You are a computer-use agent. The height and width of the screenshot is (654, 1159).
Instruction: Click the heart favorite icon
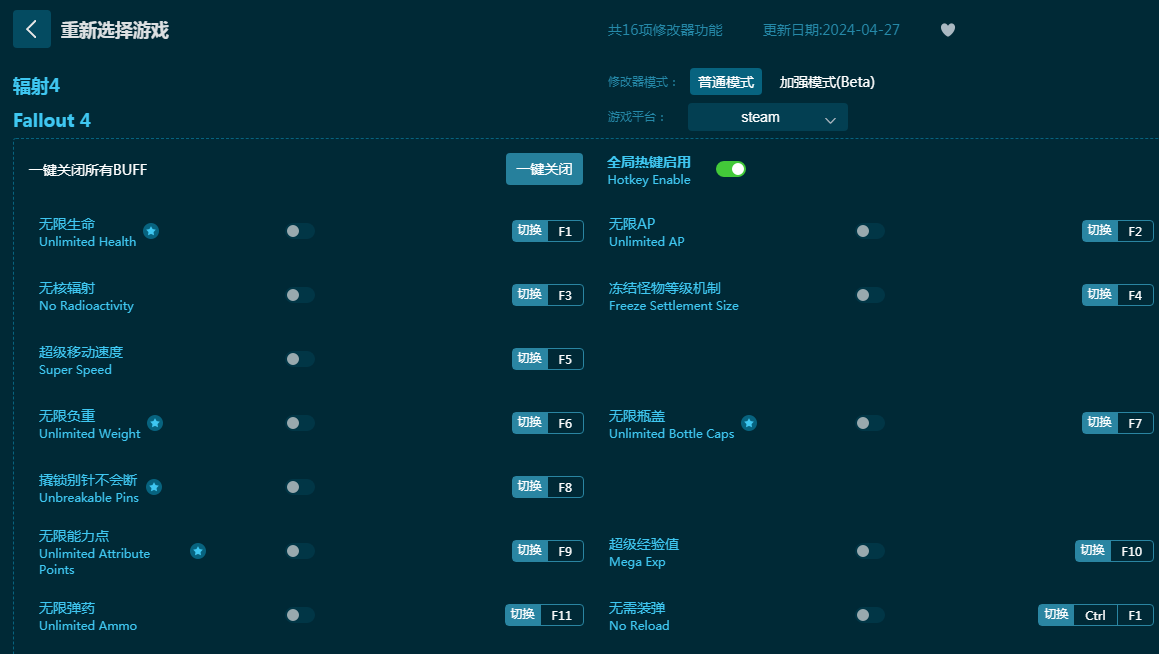pos(948,30)
